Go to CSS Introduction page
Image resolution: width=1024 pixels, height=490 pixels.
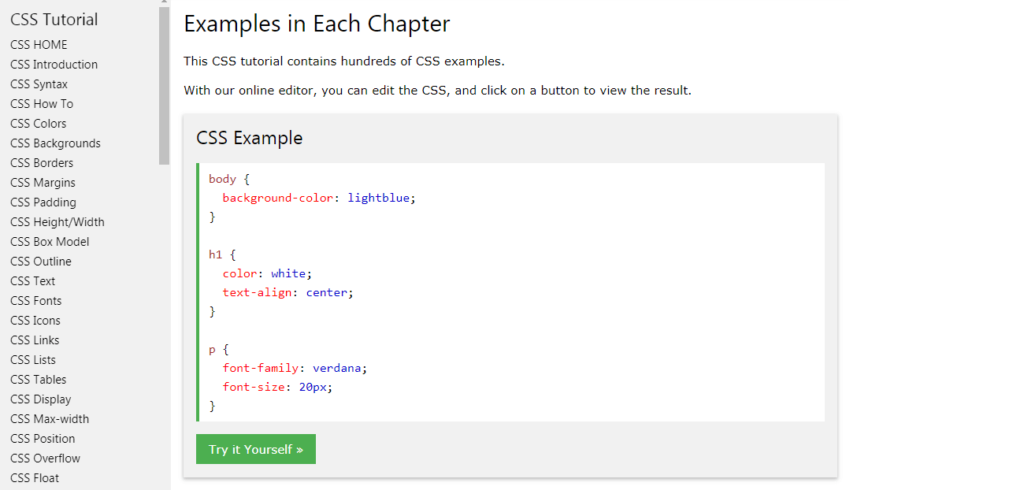click(54, 64)
